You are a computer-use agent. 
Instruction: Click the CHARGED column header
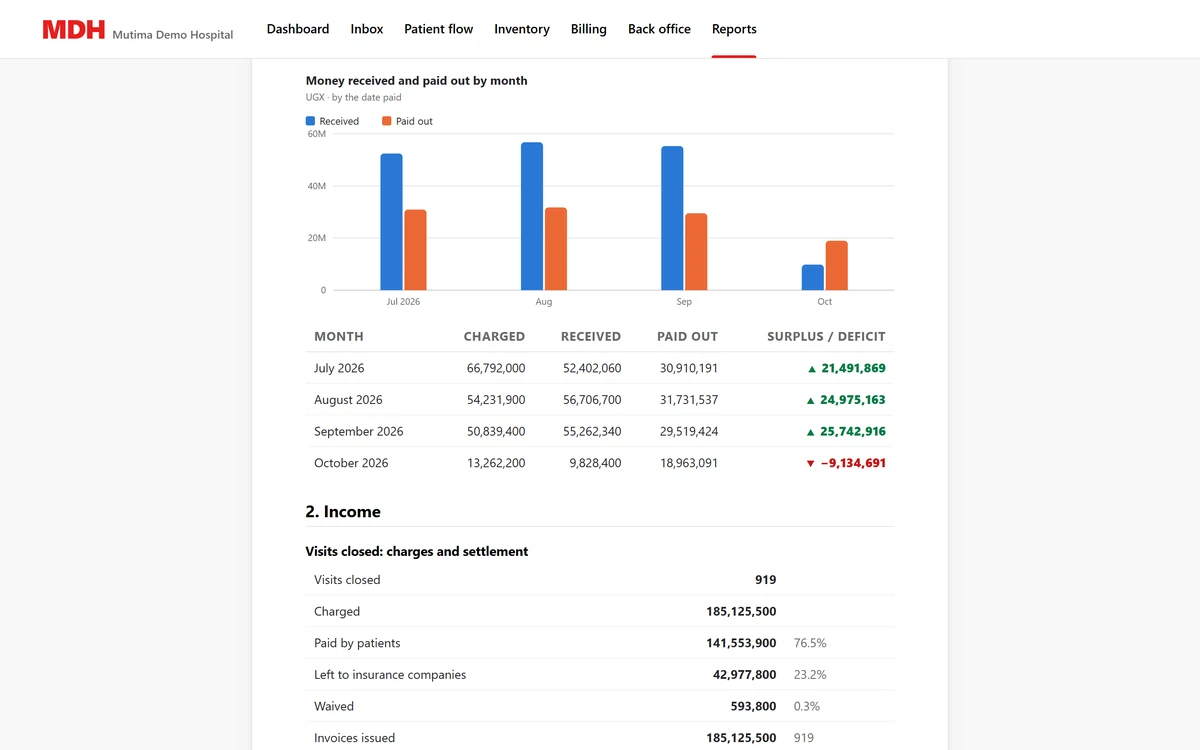(x=494, y=336)
